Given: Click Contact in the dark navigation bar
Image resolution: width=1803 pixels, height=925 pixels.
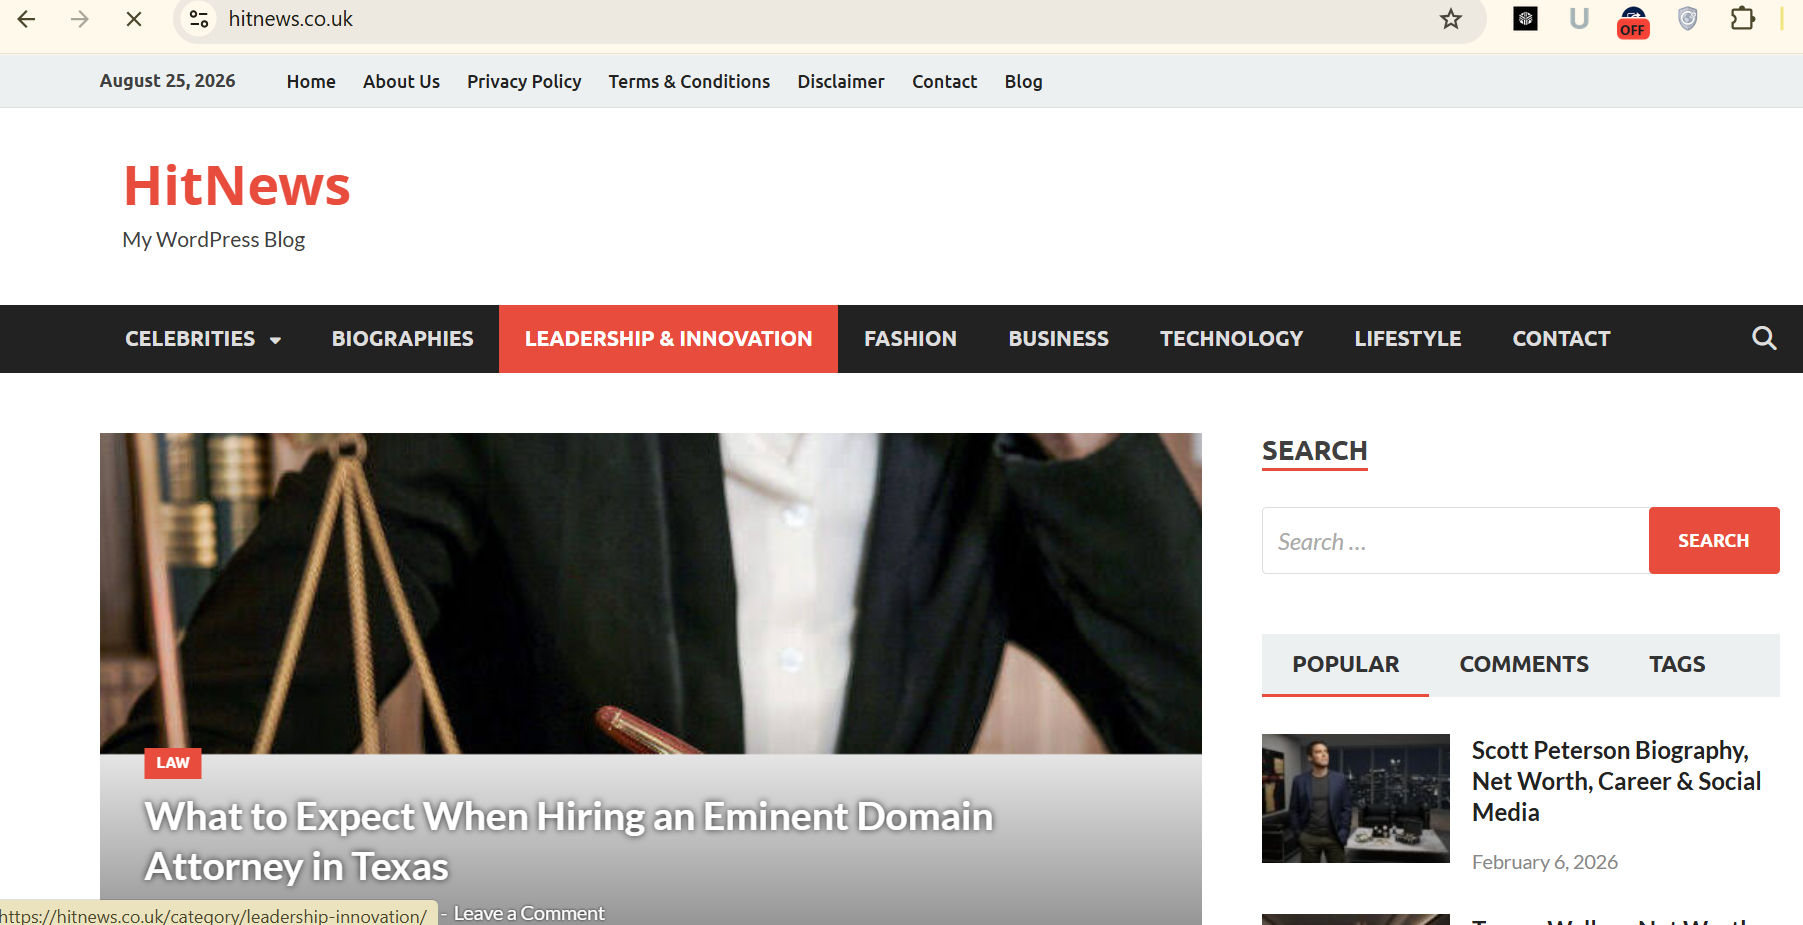Looking at the screenshot, I should pos(1561,339).
